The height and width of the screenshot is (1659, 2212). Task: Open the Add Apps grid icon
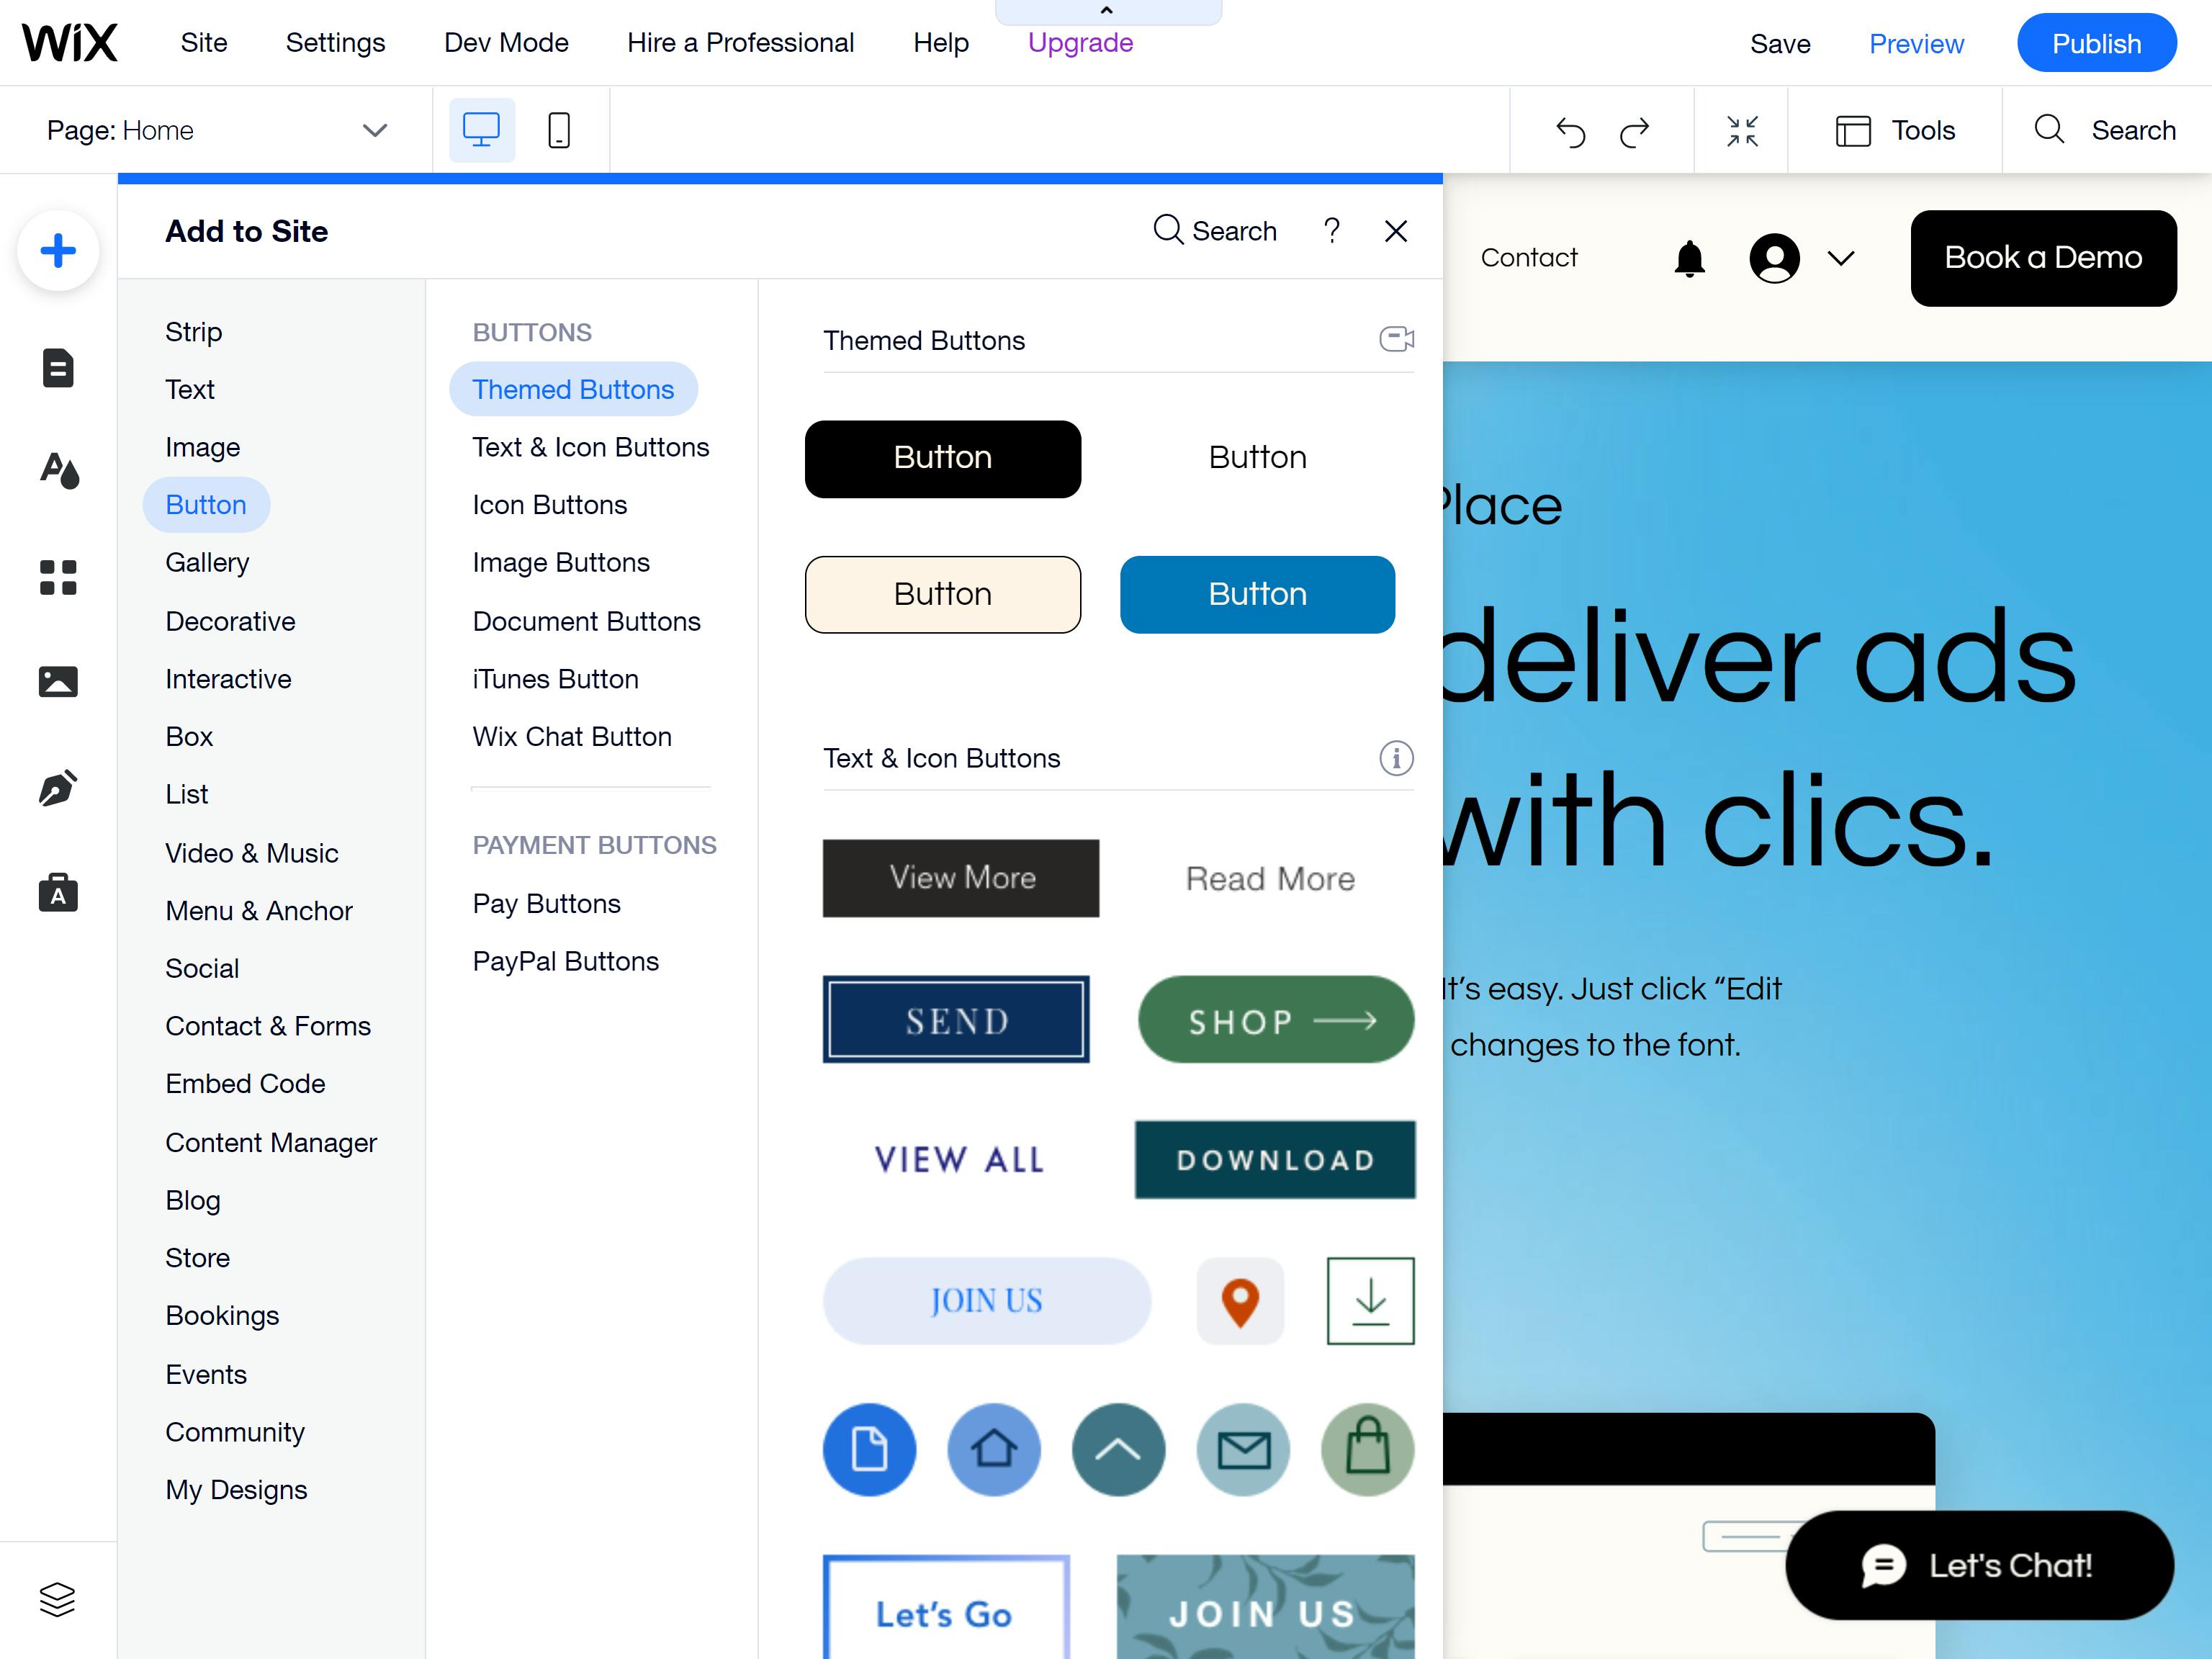58,577
